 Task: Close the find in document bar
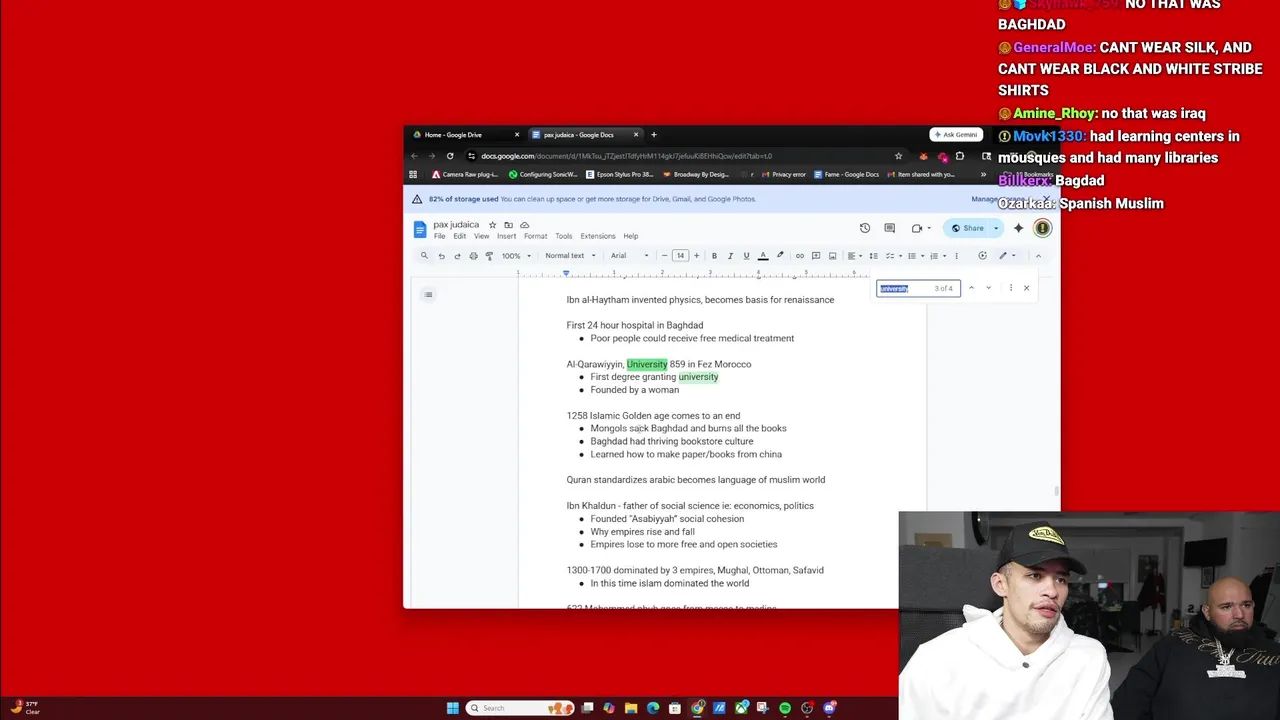[1026, 288]
